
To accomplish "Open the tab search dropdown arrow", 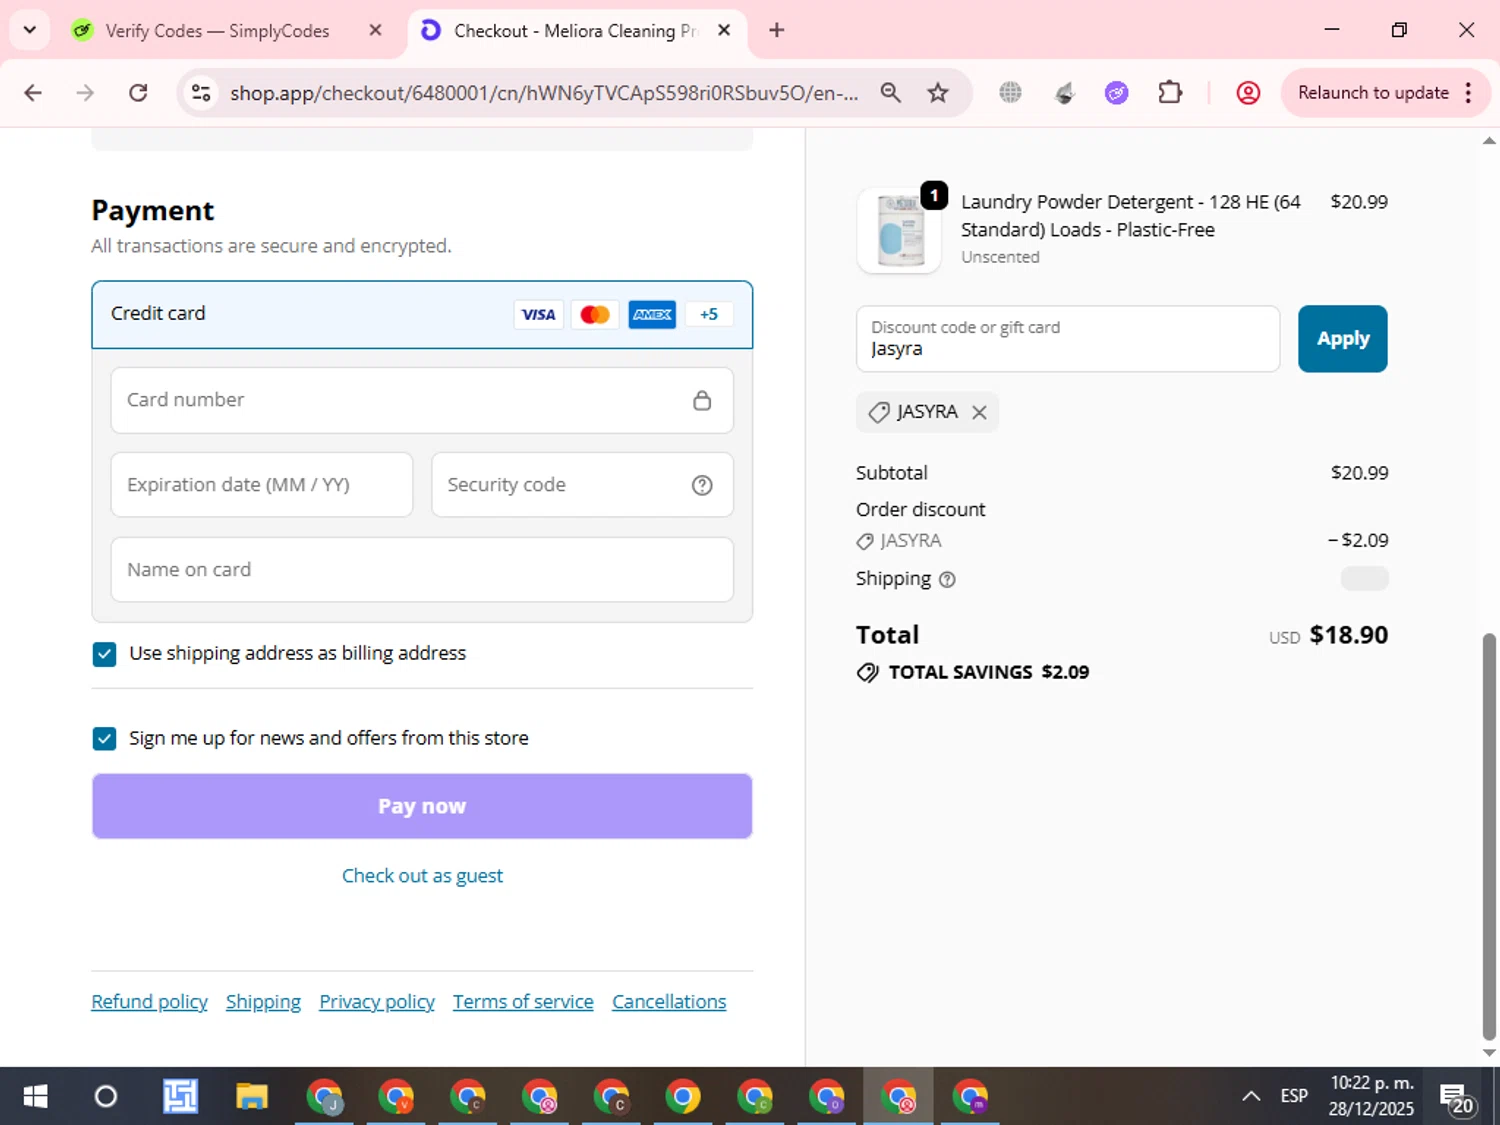I will pos(30,30).
